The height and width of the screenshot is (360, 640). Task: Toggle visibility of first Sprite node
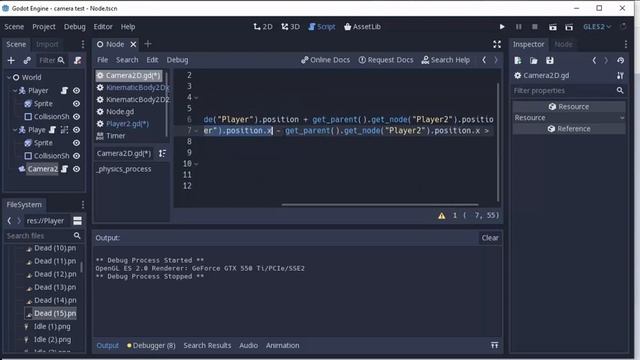pos(76,104)
